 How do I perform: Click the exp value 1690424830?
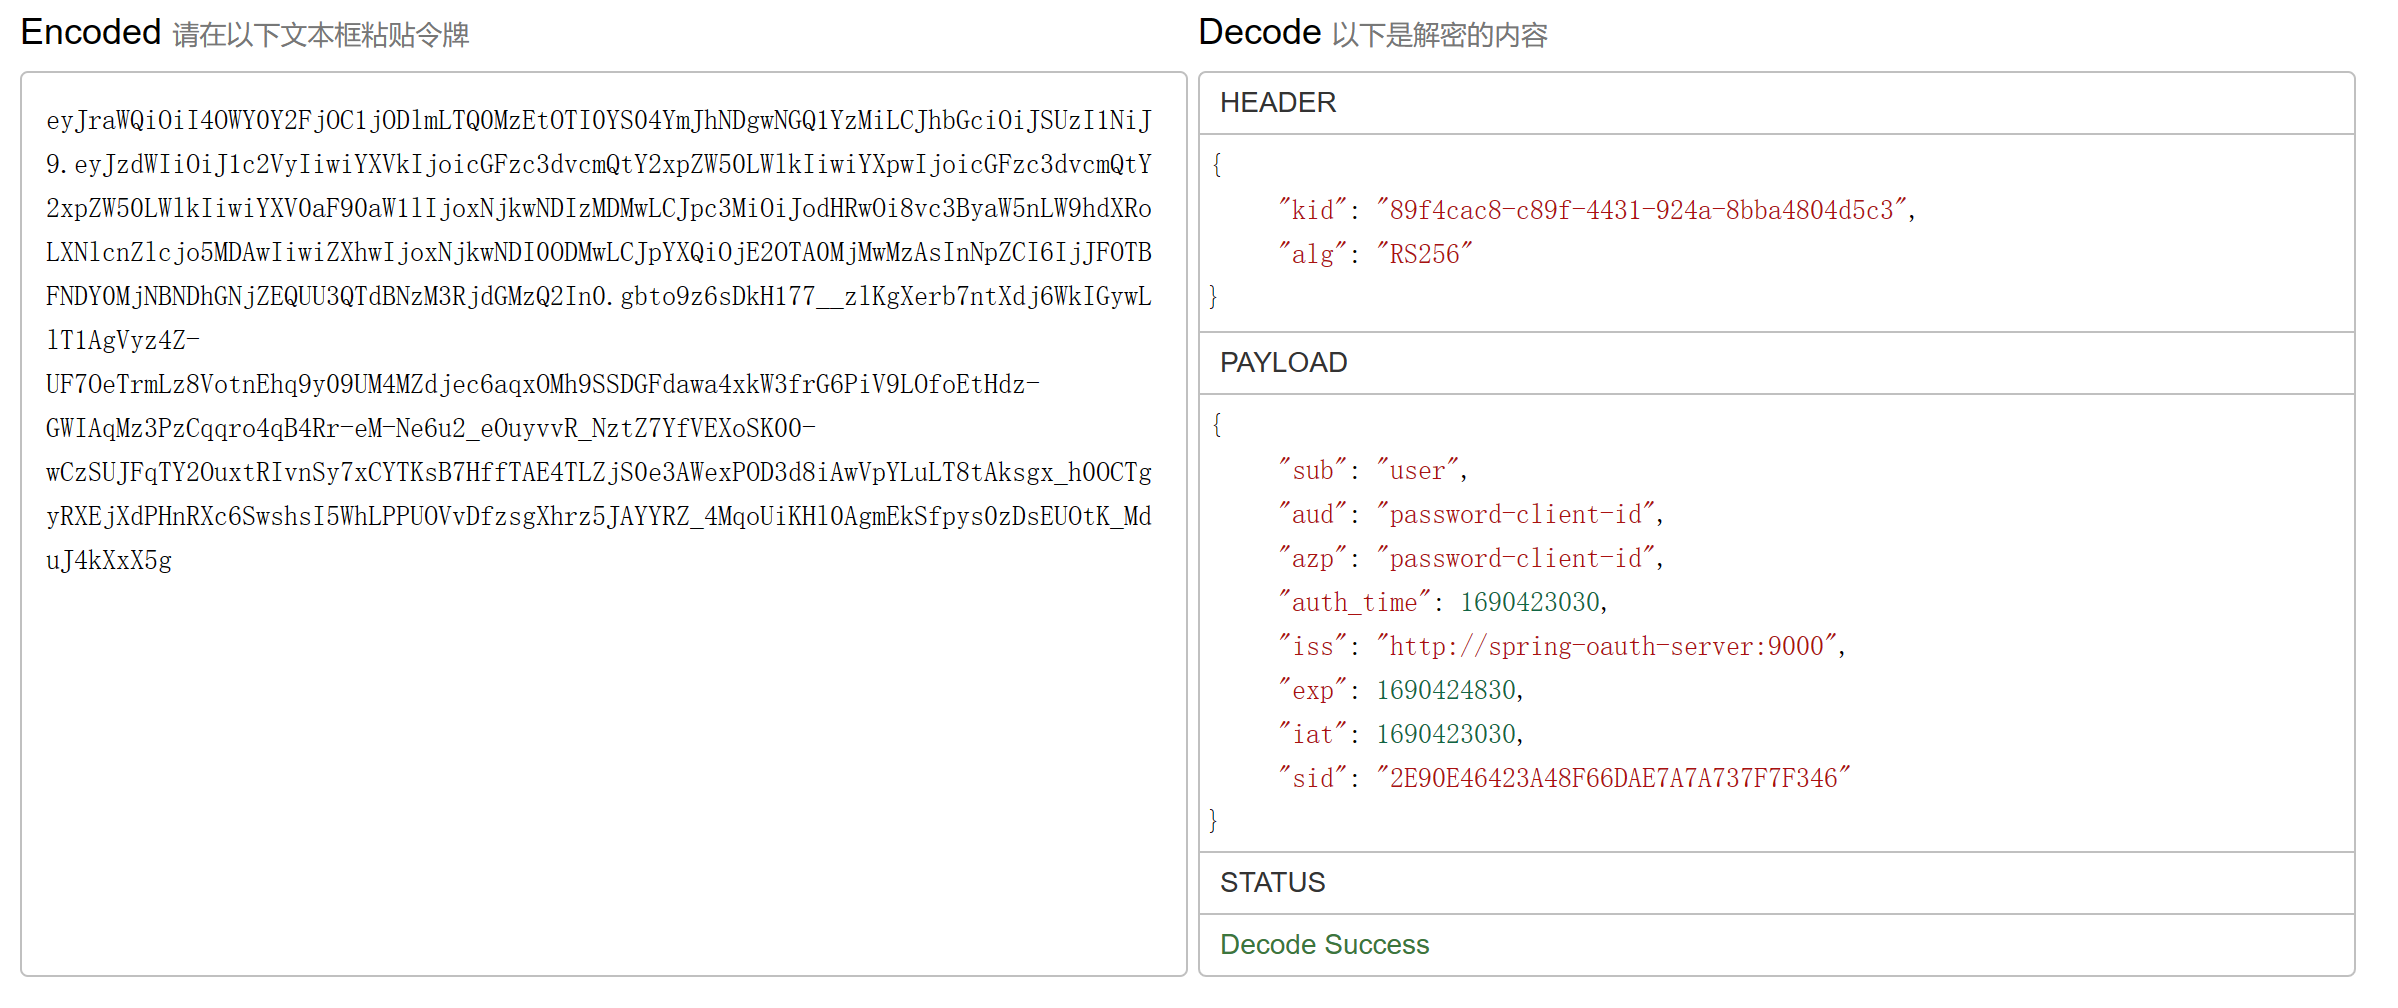click(1446, 690)
